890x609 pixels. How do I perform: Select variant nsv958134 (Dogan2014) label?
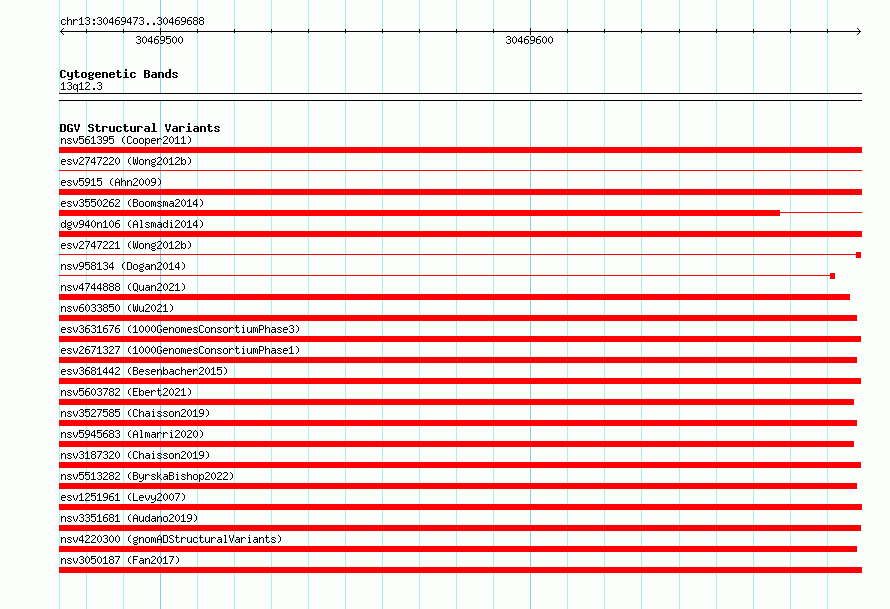click(123, 266)
